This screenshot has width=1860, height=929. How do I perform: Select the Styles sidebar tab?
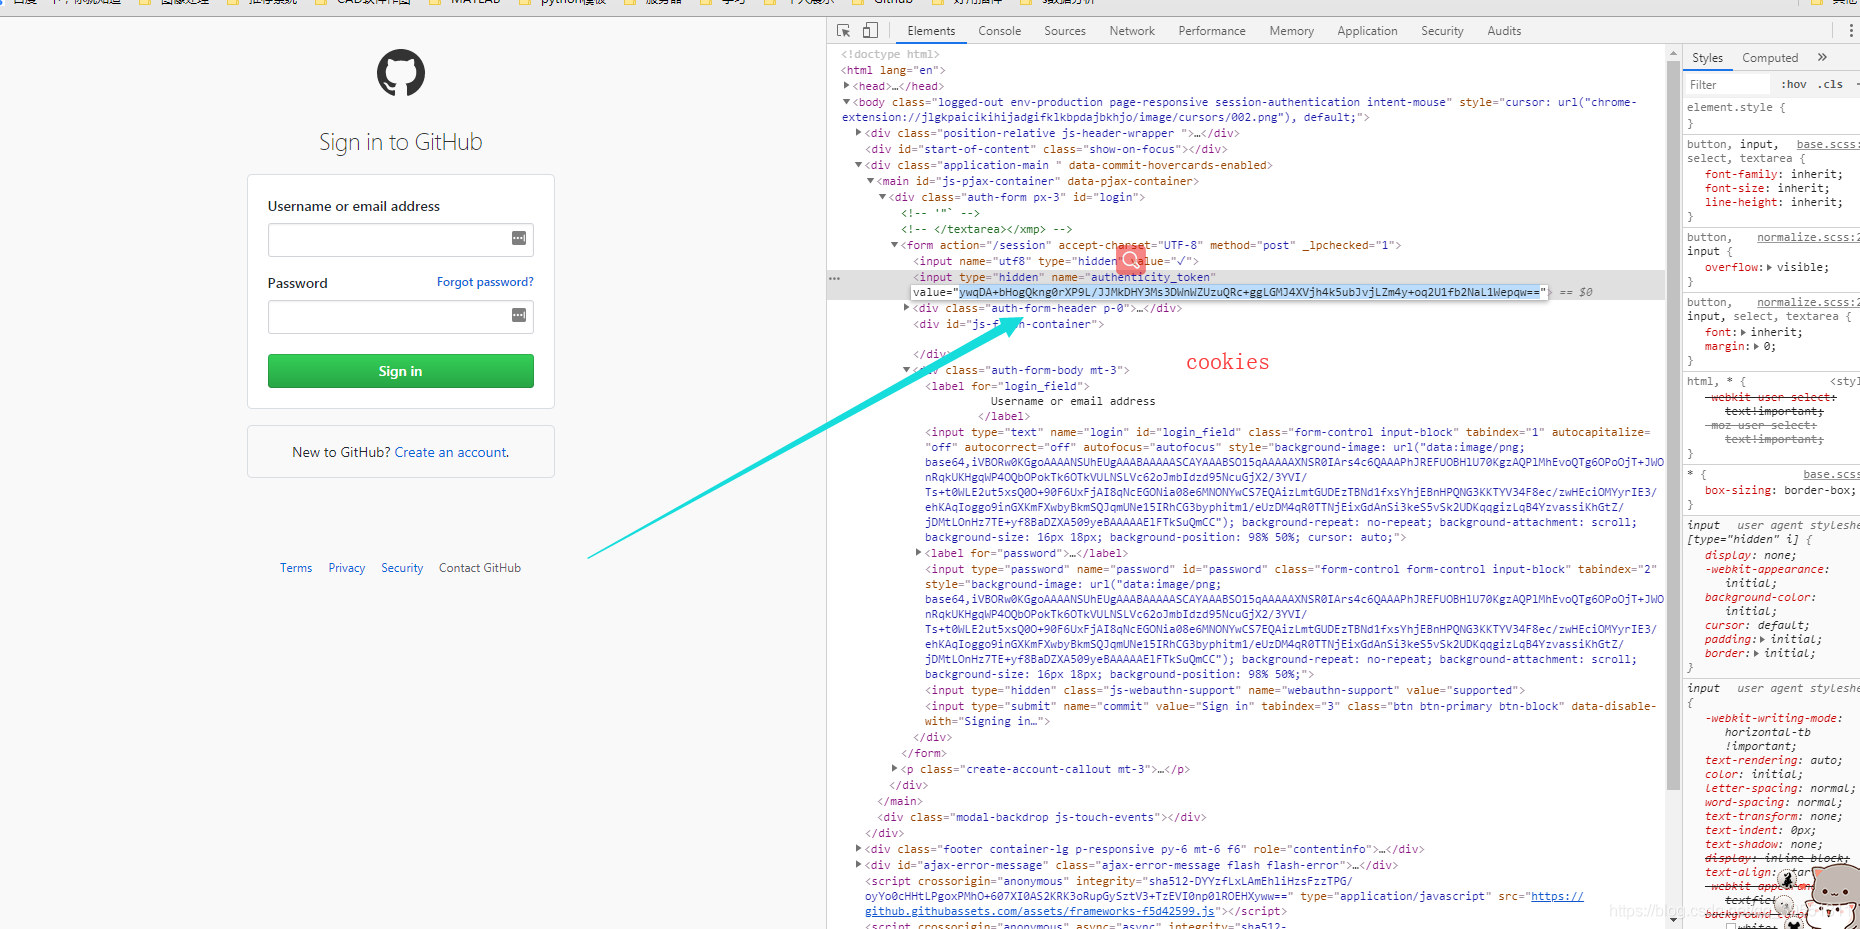[x=1708, y=58]
